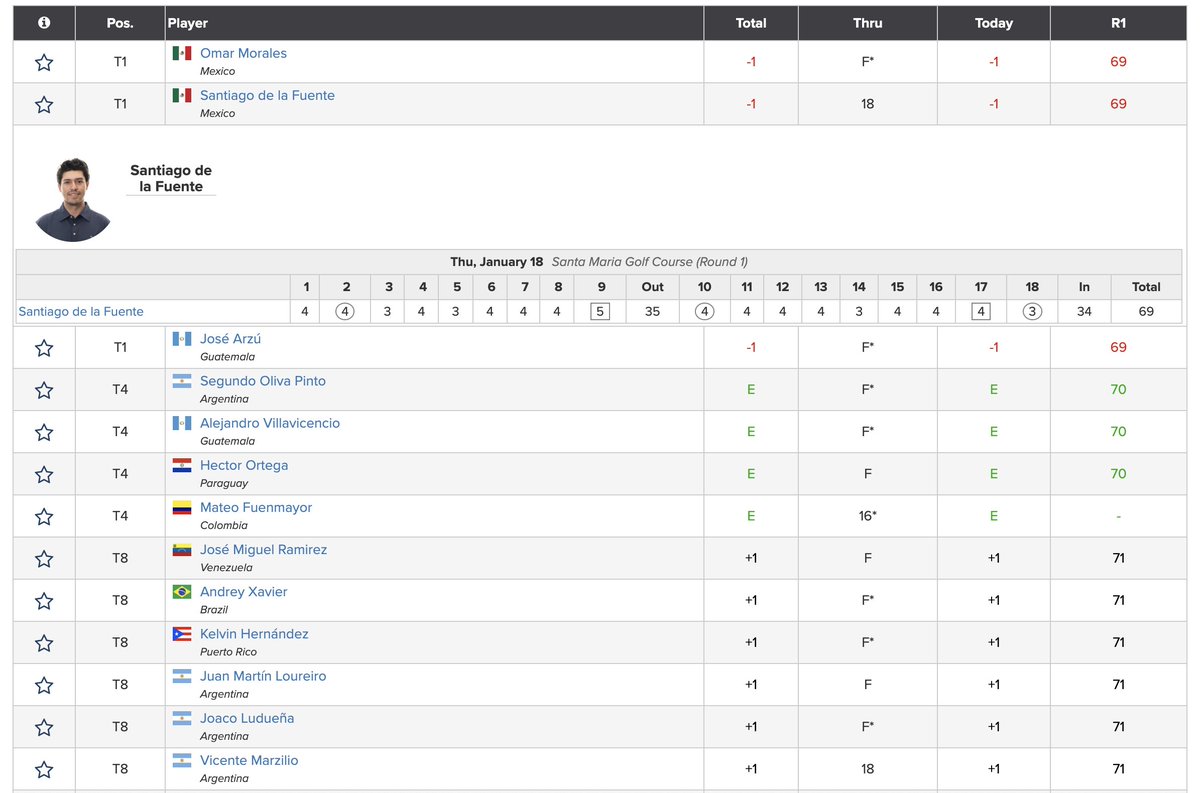Open Juan Martín Loureiro player link
The image size is (1200, 793).
click(263, 676)
